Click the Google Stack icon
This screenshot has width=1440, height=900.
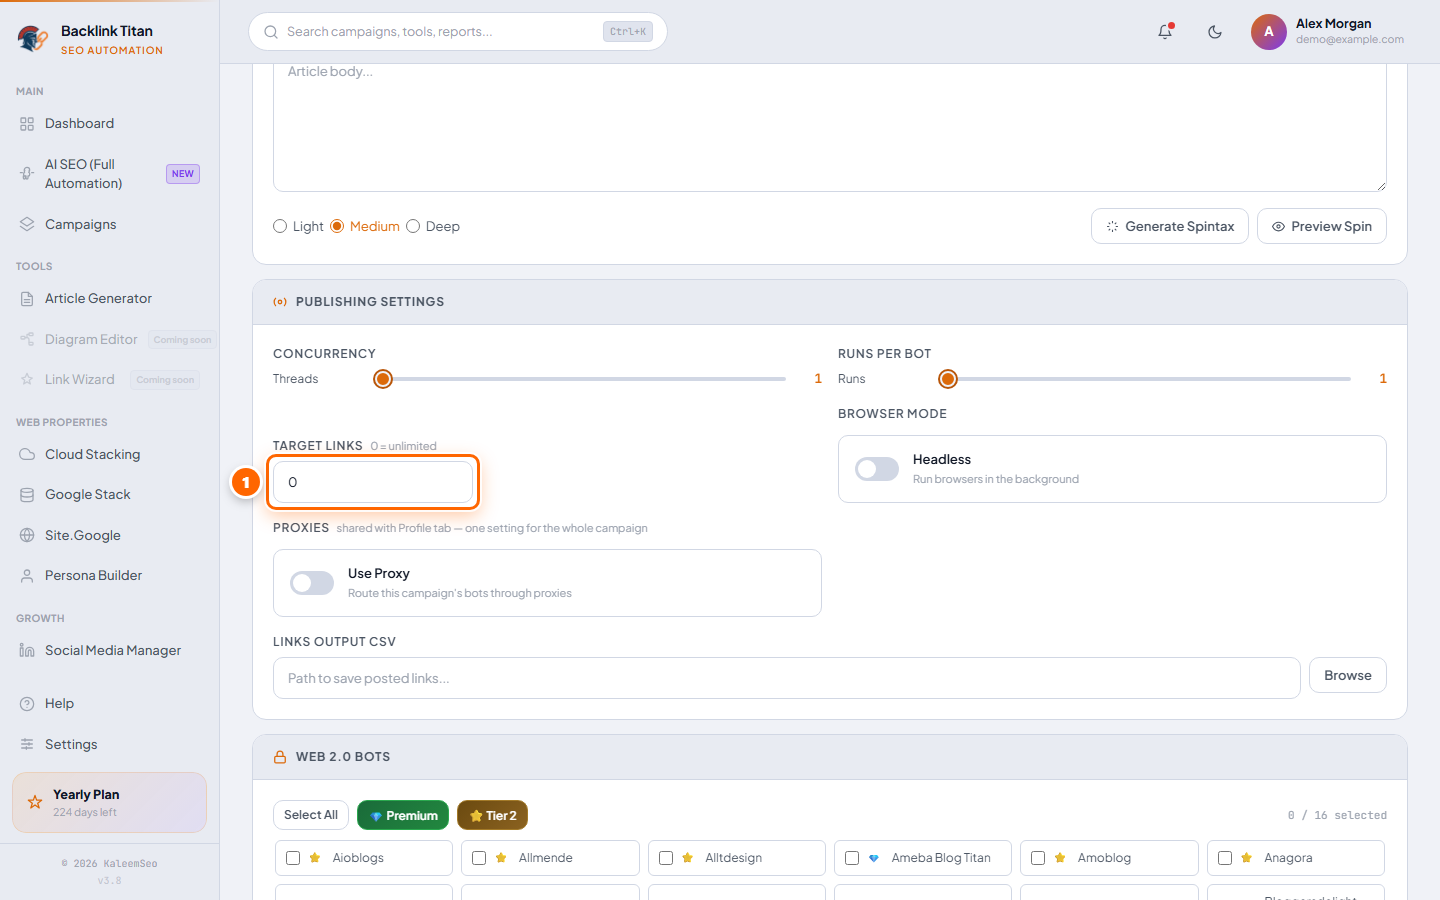click(x=27, y=495)
